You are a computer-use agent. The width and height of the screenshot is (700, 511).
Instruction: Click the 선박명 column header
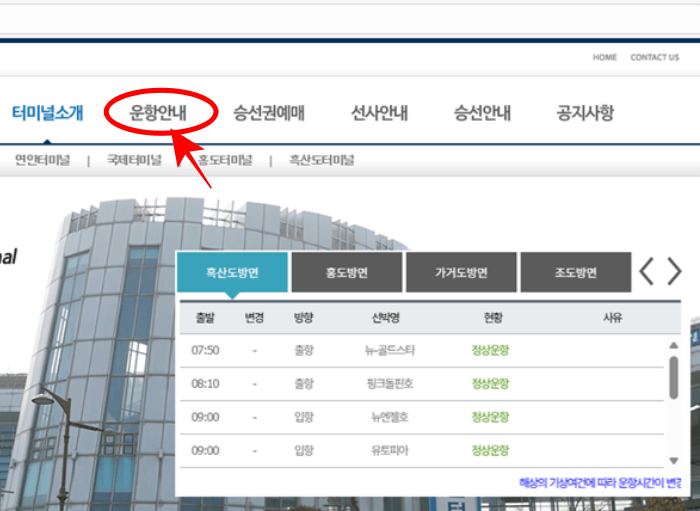[x=386, y=318]
